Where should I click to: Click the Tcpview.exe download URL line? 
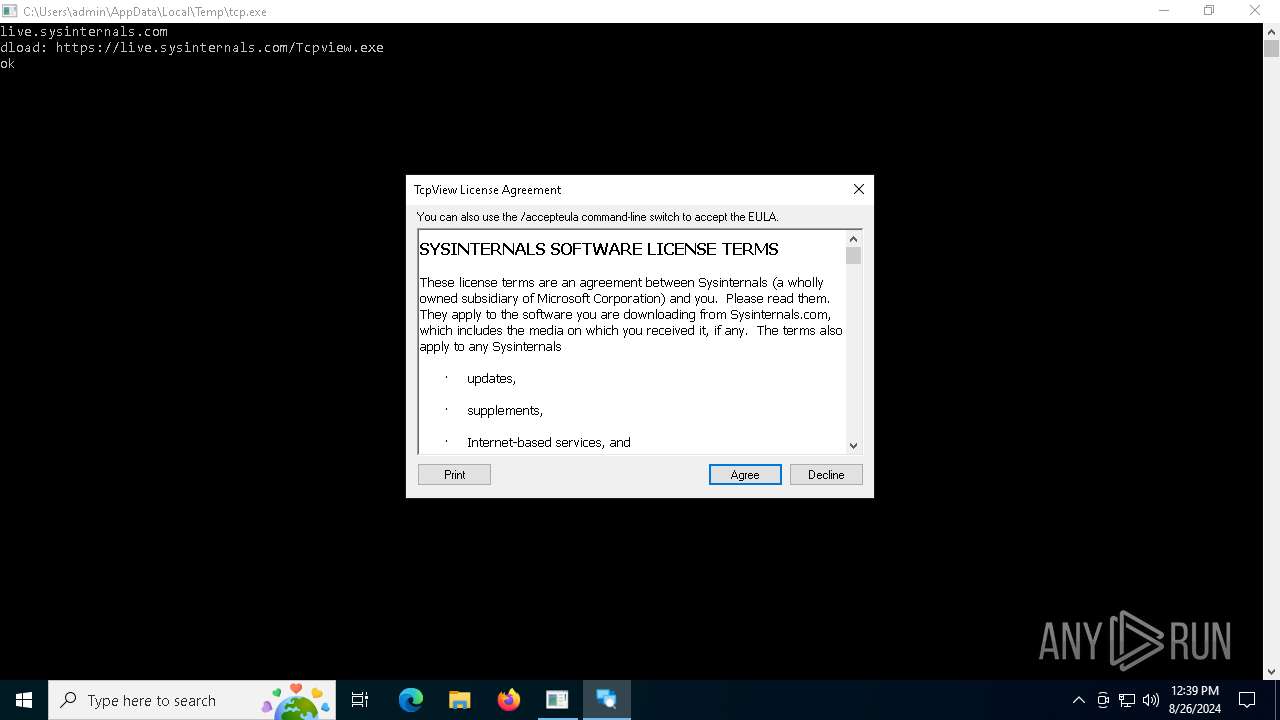tap(192, 47)
